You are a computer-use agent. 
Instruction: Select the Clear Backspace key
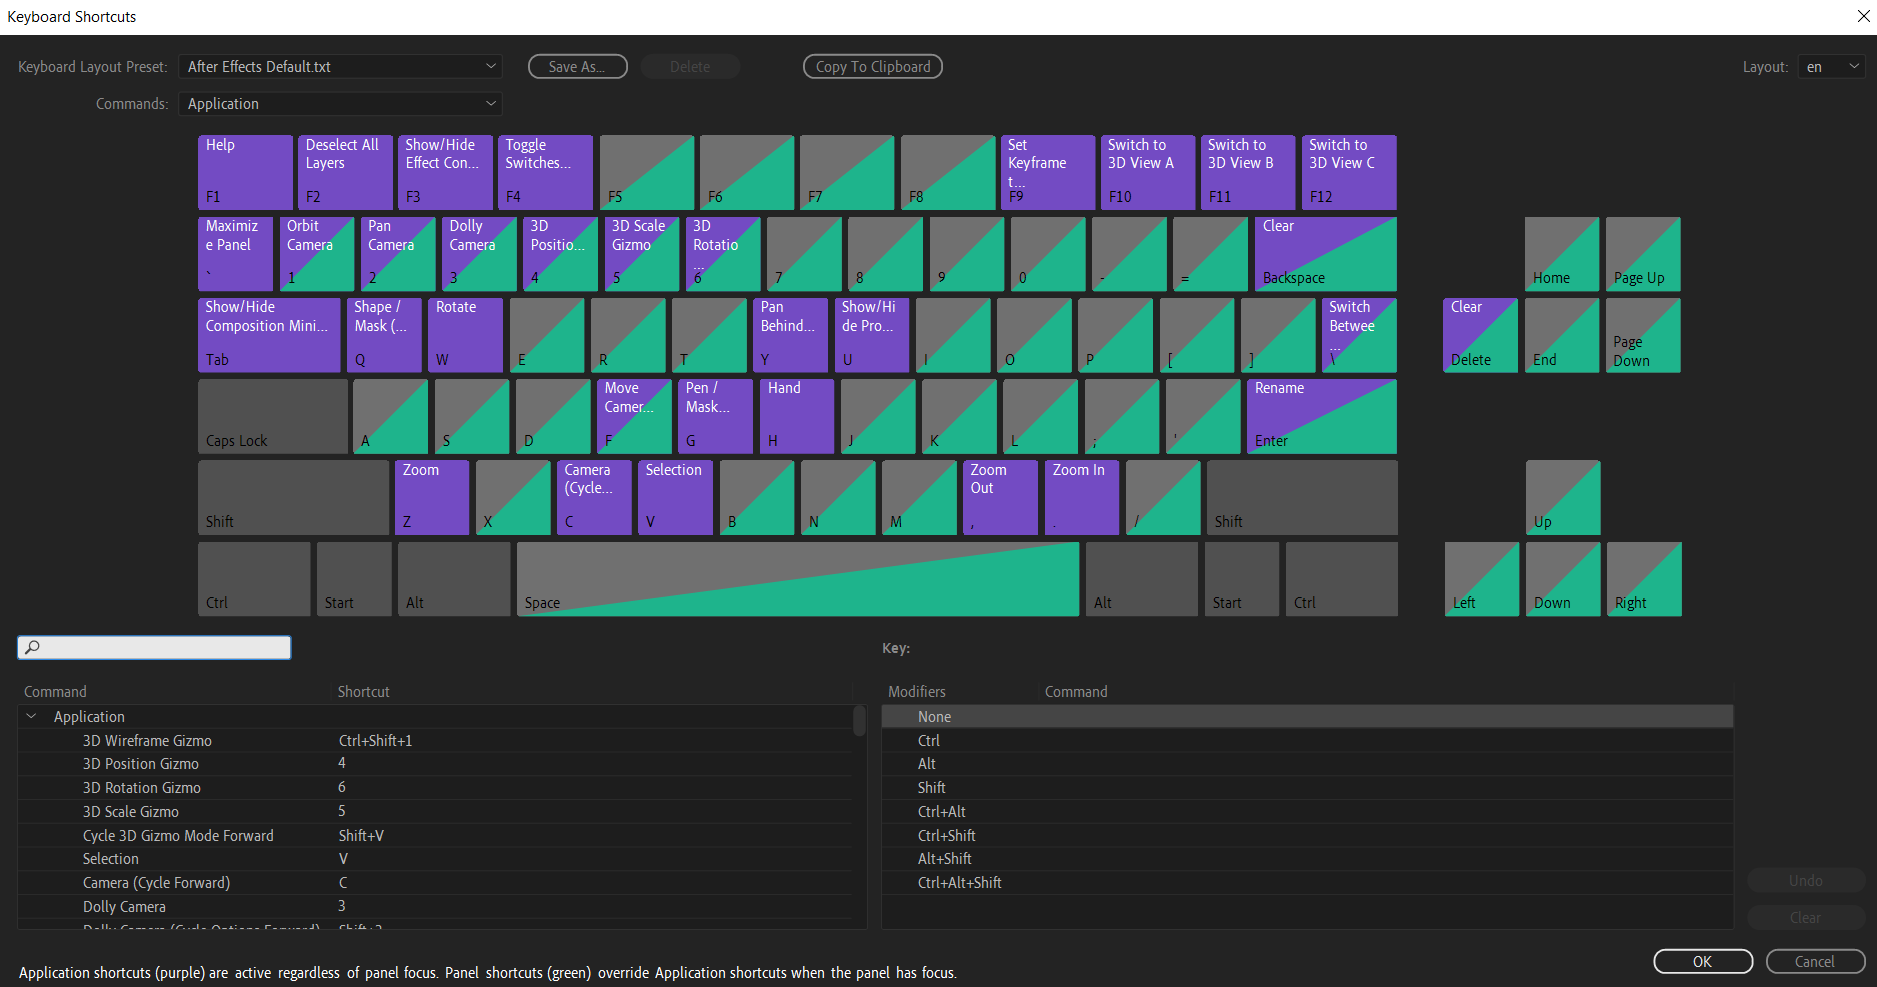(1326, 254)
